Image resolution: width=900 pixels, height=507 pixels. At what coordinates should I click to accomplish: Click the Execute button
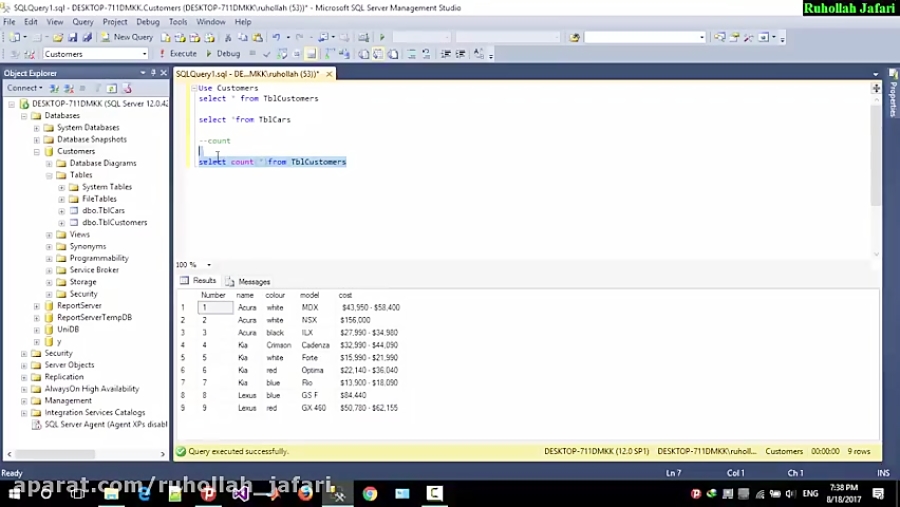tap(179, 53)
